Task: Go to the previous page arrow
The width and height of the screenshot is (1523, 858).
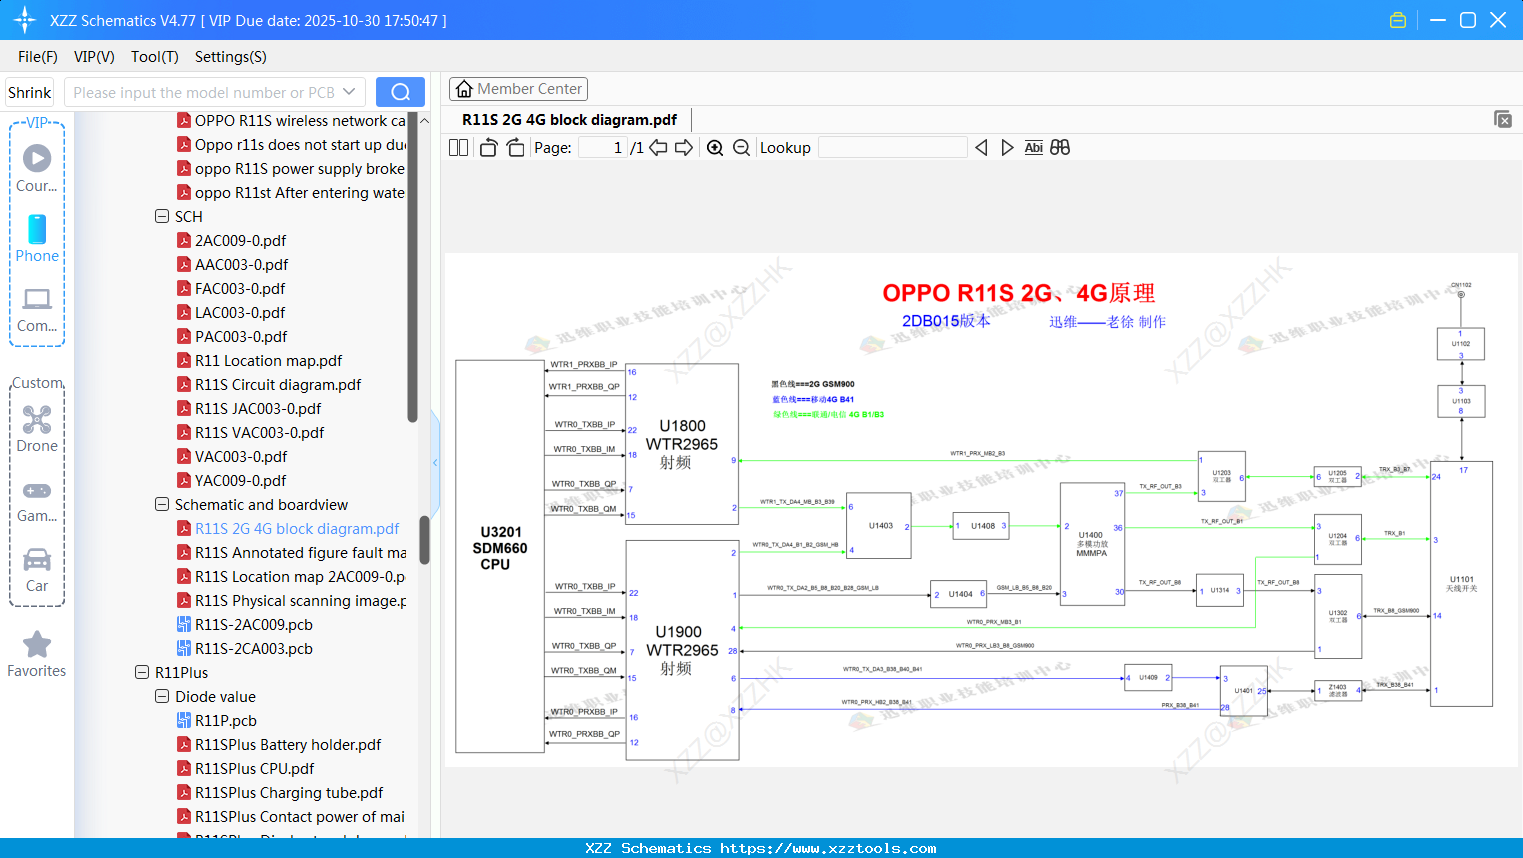Action: pyautogui.click(x=658, y=148)
